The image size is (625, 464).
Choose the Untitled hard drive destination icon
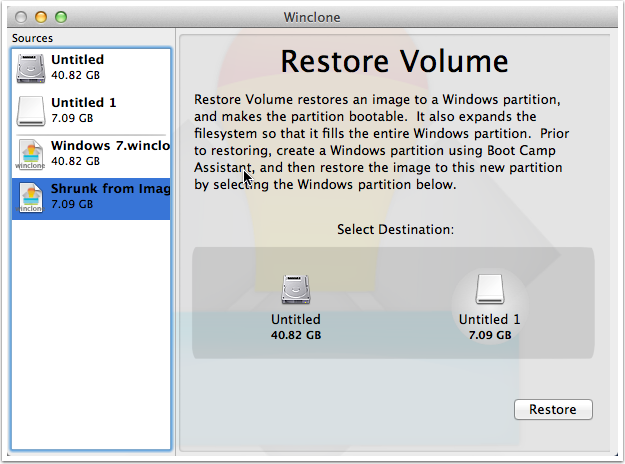coord(296,289)
